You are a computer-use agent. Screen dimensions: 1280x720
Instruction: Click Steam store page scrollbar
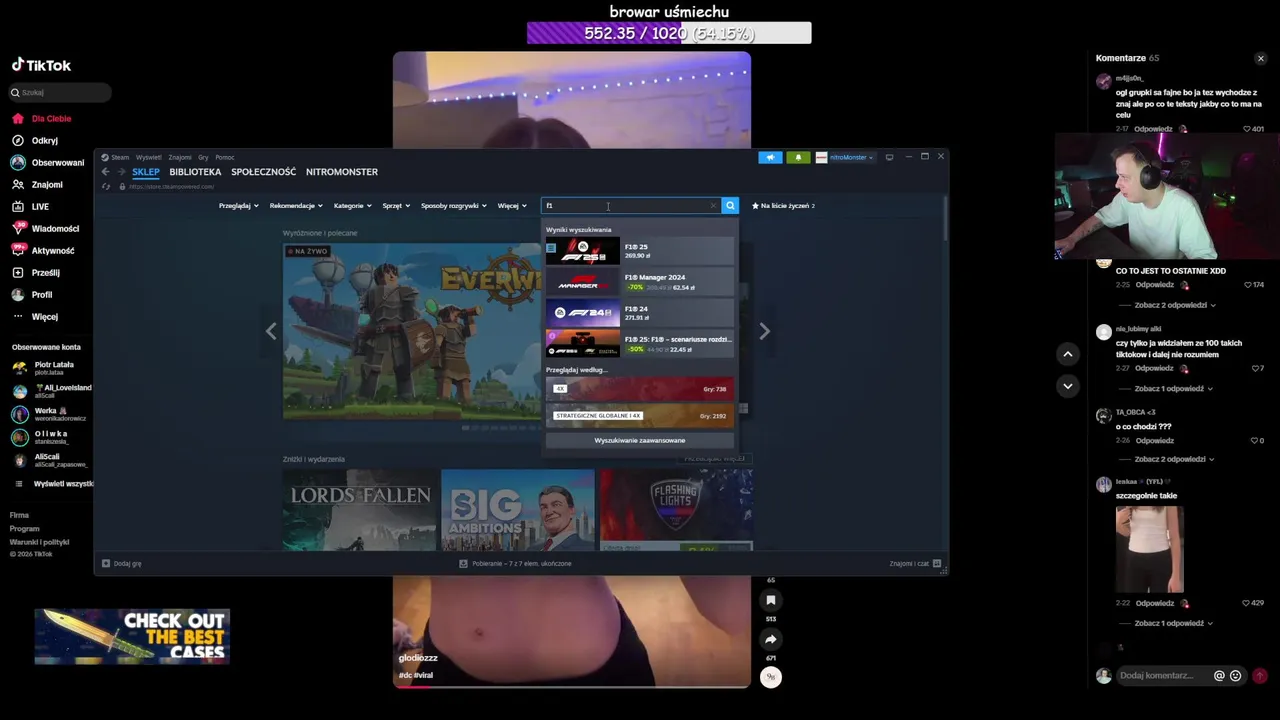(945, 218)
